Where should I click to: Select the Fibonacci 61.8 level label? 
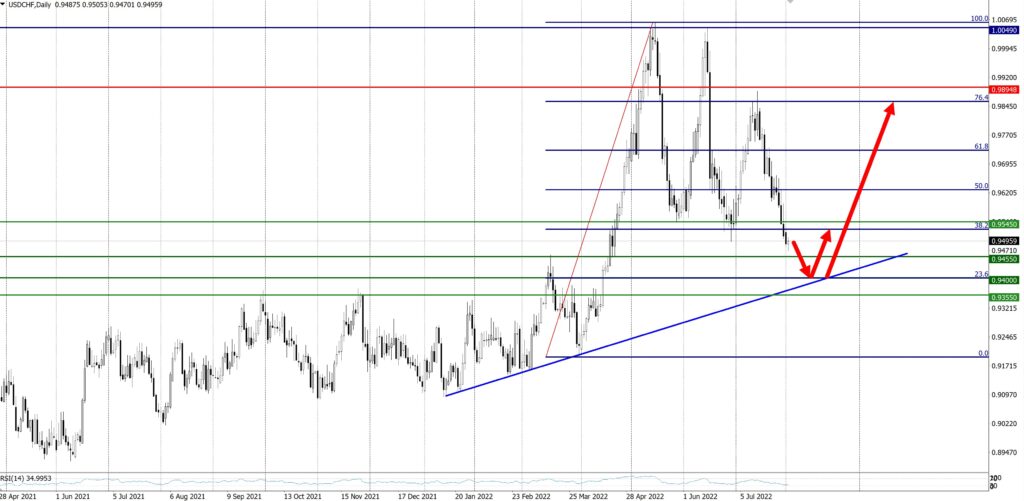point(981,146)
